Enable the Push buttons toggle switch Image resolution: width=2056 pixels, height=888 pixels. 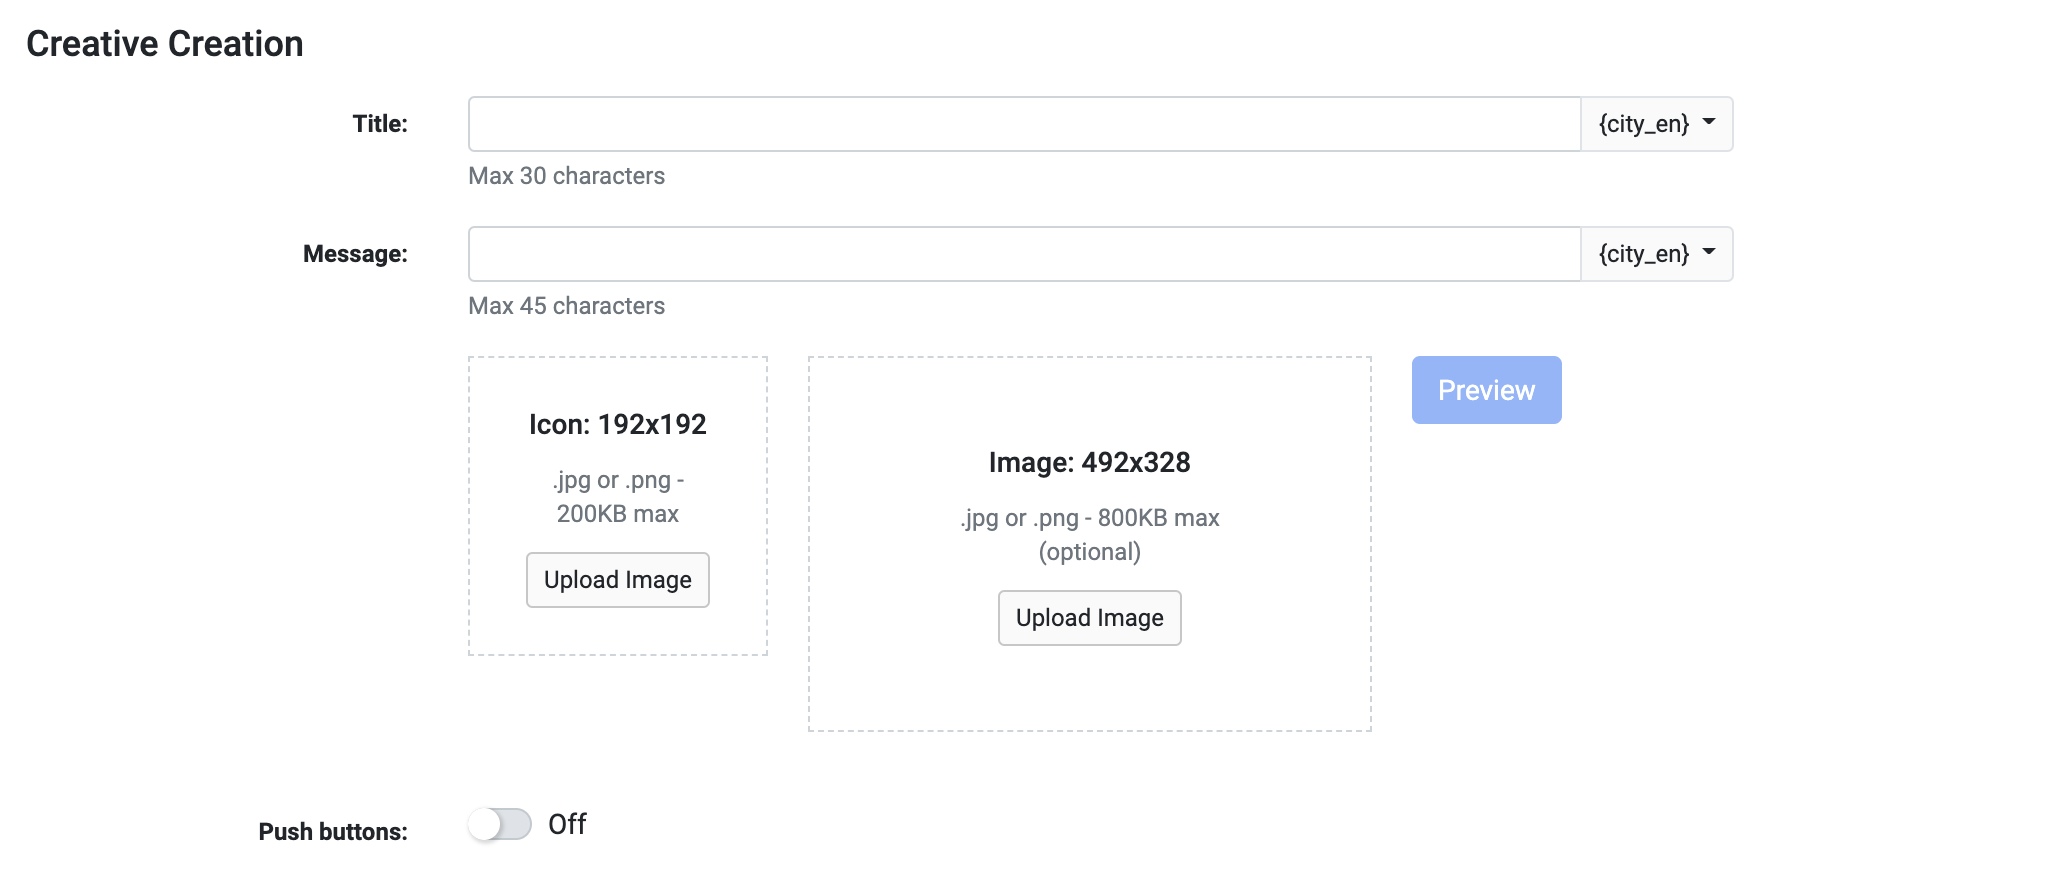[x=500, y=825]
